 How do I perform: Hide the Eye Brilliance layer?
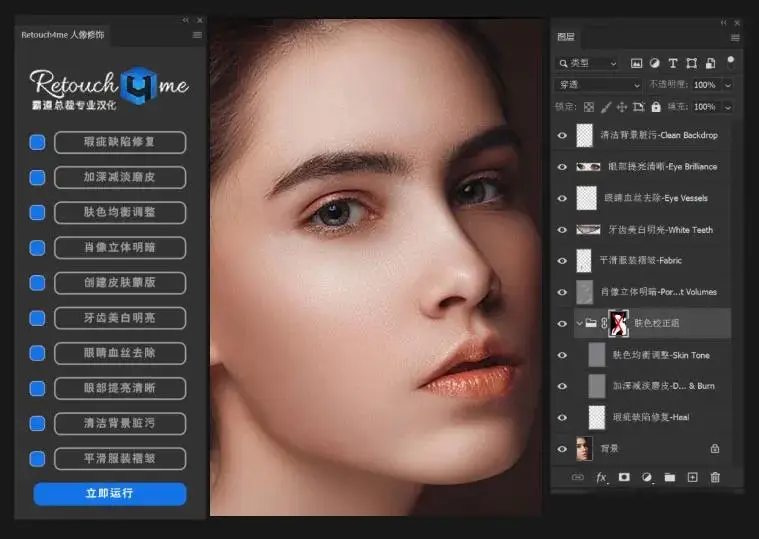pos(562,167)
